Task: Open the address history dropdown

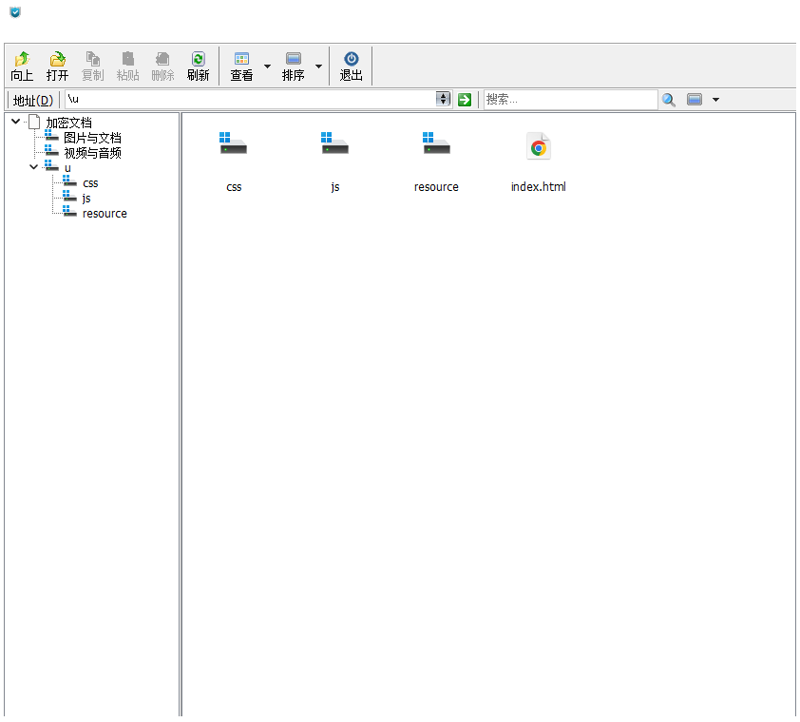Action: pos(443,99)
